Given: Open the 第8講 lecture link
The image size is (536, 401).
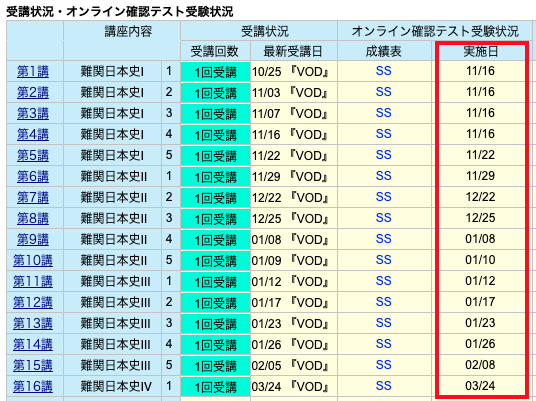Looking at the screenshot, I should point(33,218).
